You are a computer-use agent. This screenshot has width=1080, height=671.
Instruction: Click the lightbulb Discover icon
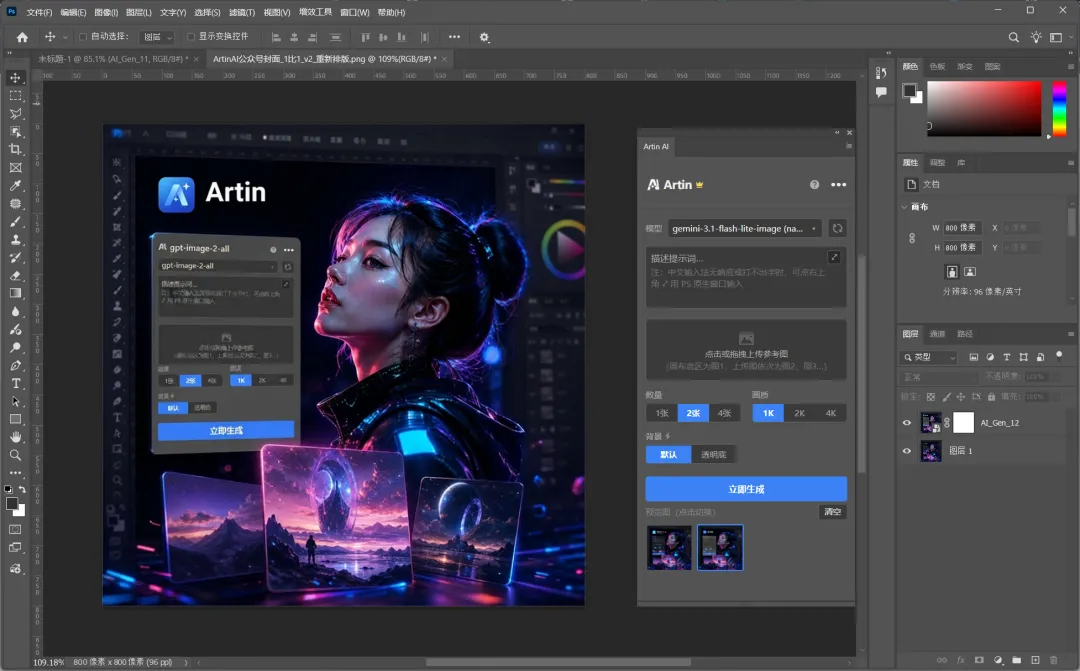click(x=1036, y=37)
